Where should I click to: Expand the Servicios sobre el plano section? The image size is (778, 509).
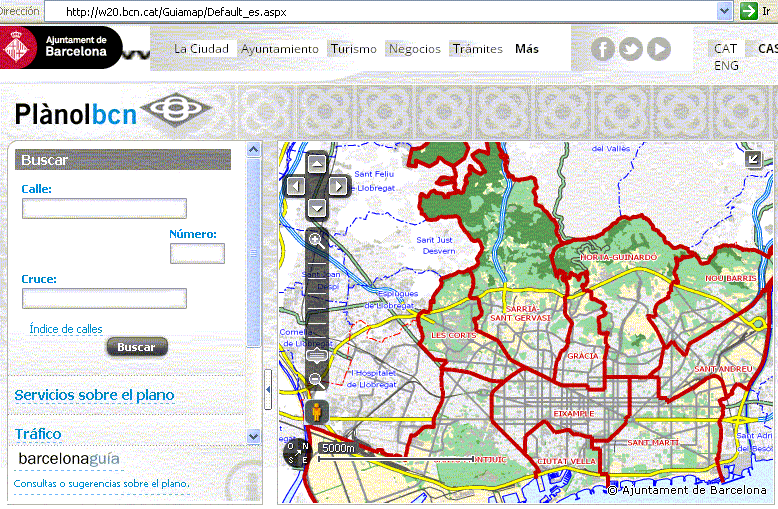pyautogui.click(x=94, y=395)
